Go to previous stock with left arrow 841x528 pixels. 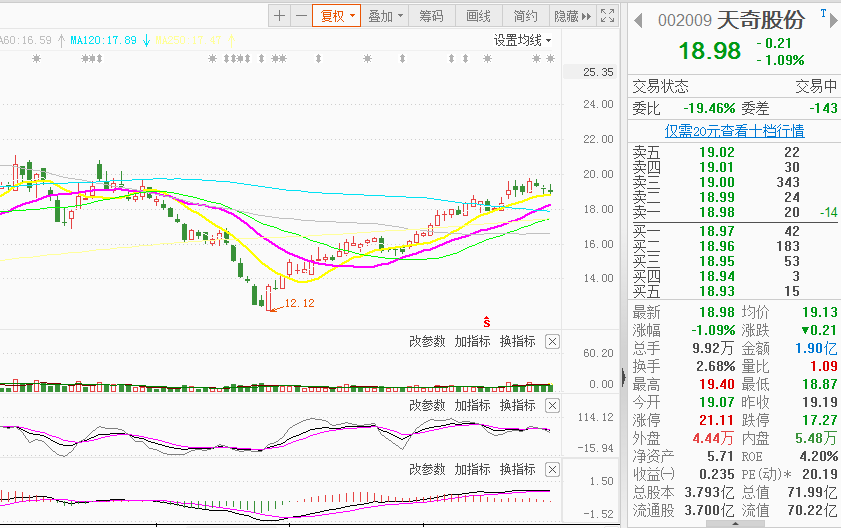(638, 20)
